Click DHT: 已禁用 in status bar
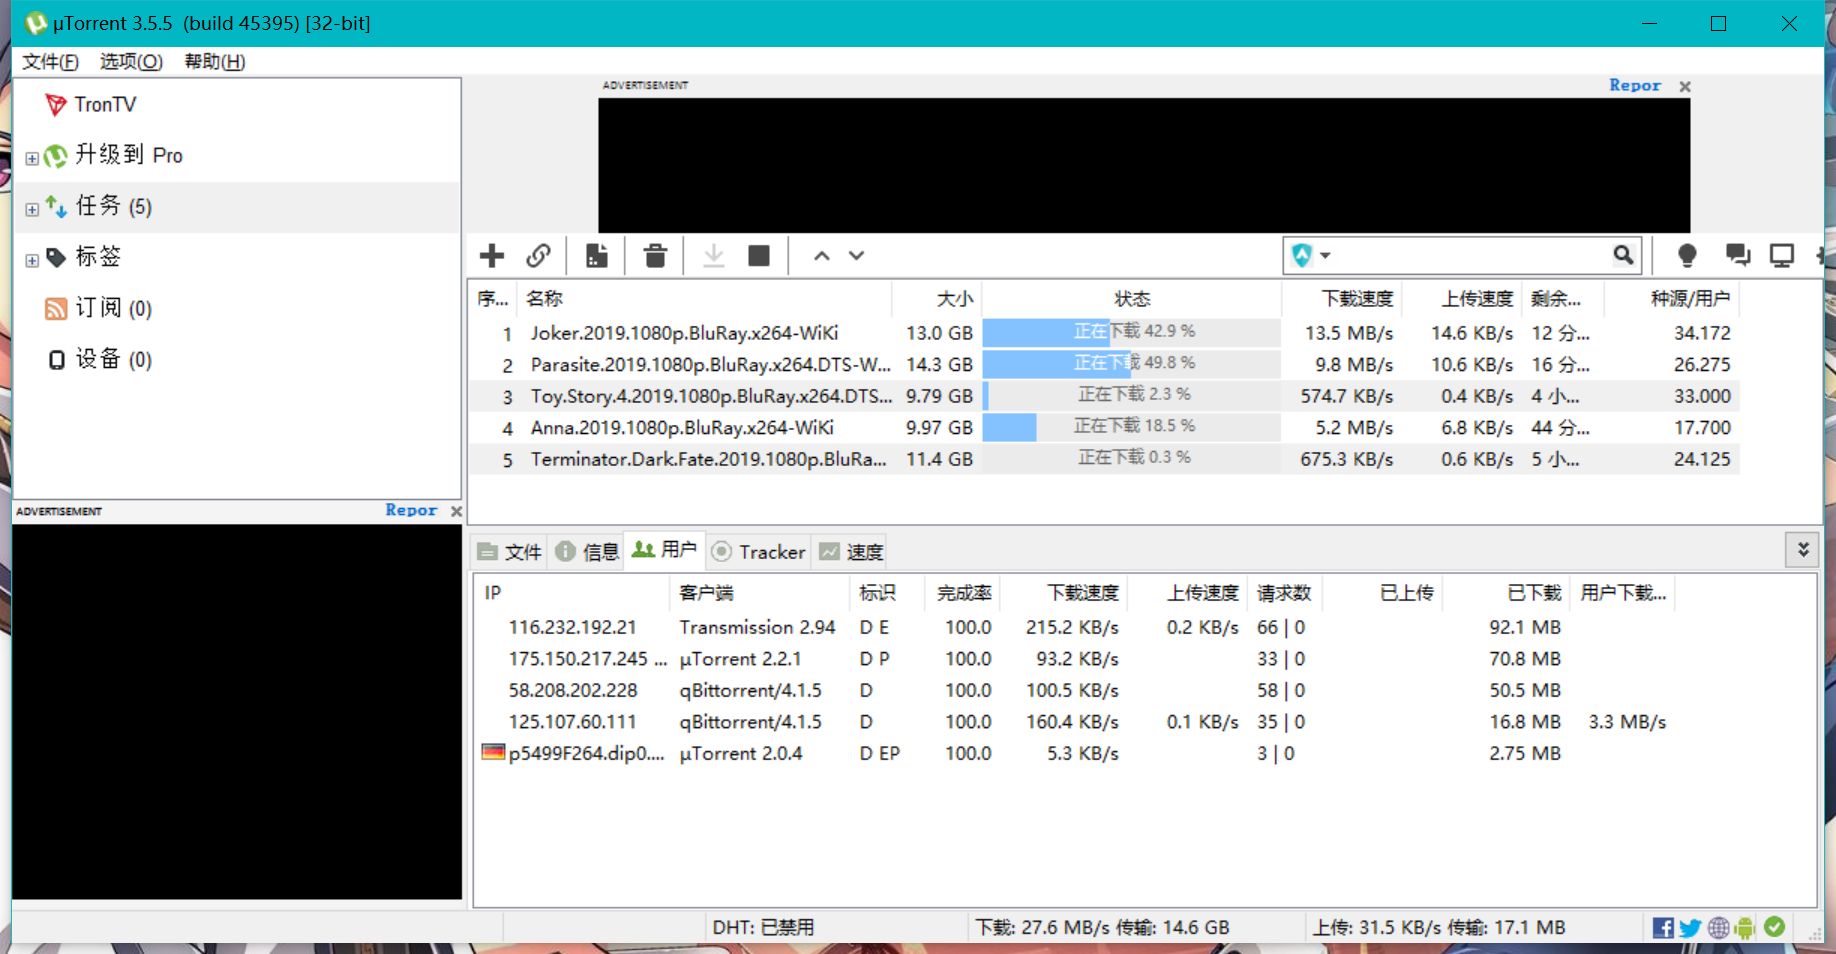The height and width of the screenshot is (954, 1836). click(x=763, y=927)
